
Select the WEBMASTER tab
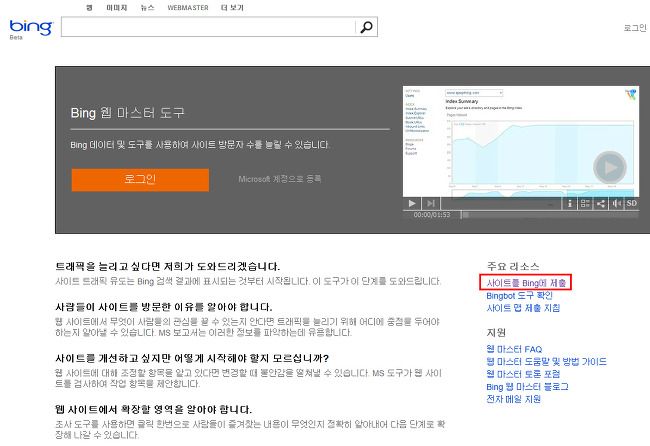click(188, 7)
